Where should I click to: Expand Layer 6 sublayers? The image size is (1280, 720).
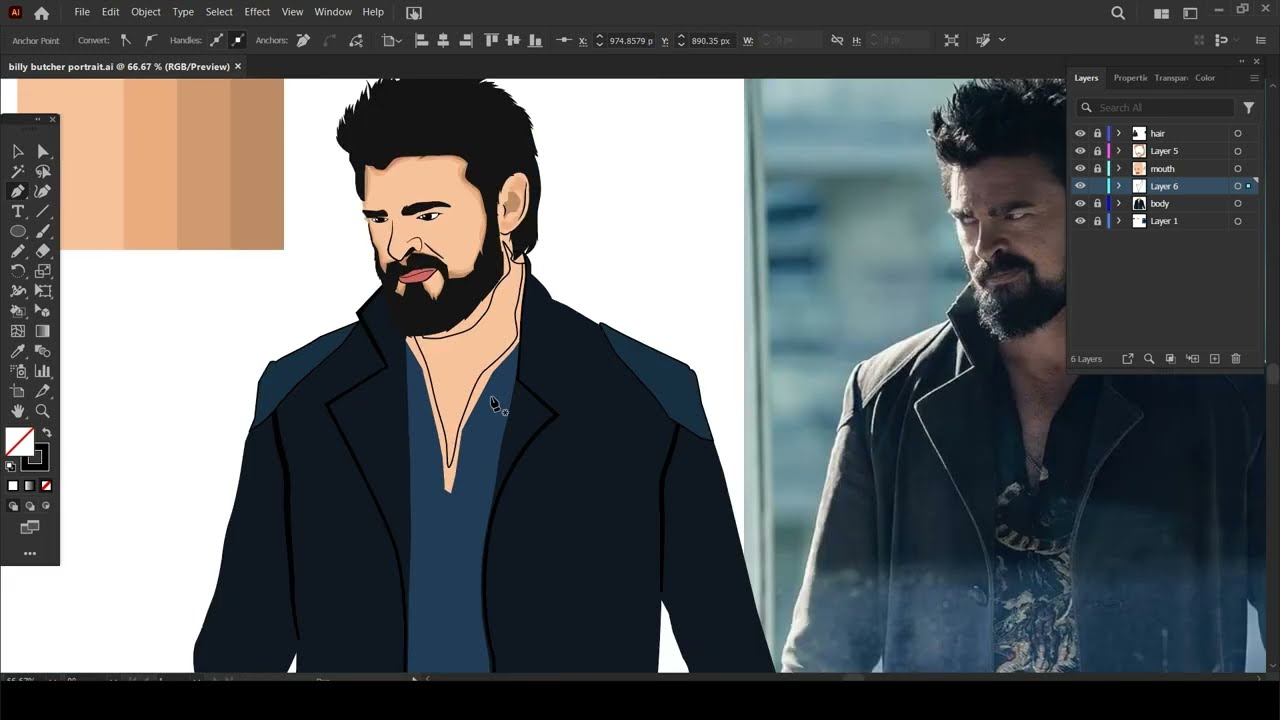[1119, 186]
